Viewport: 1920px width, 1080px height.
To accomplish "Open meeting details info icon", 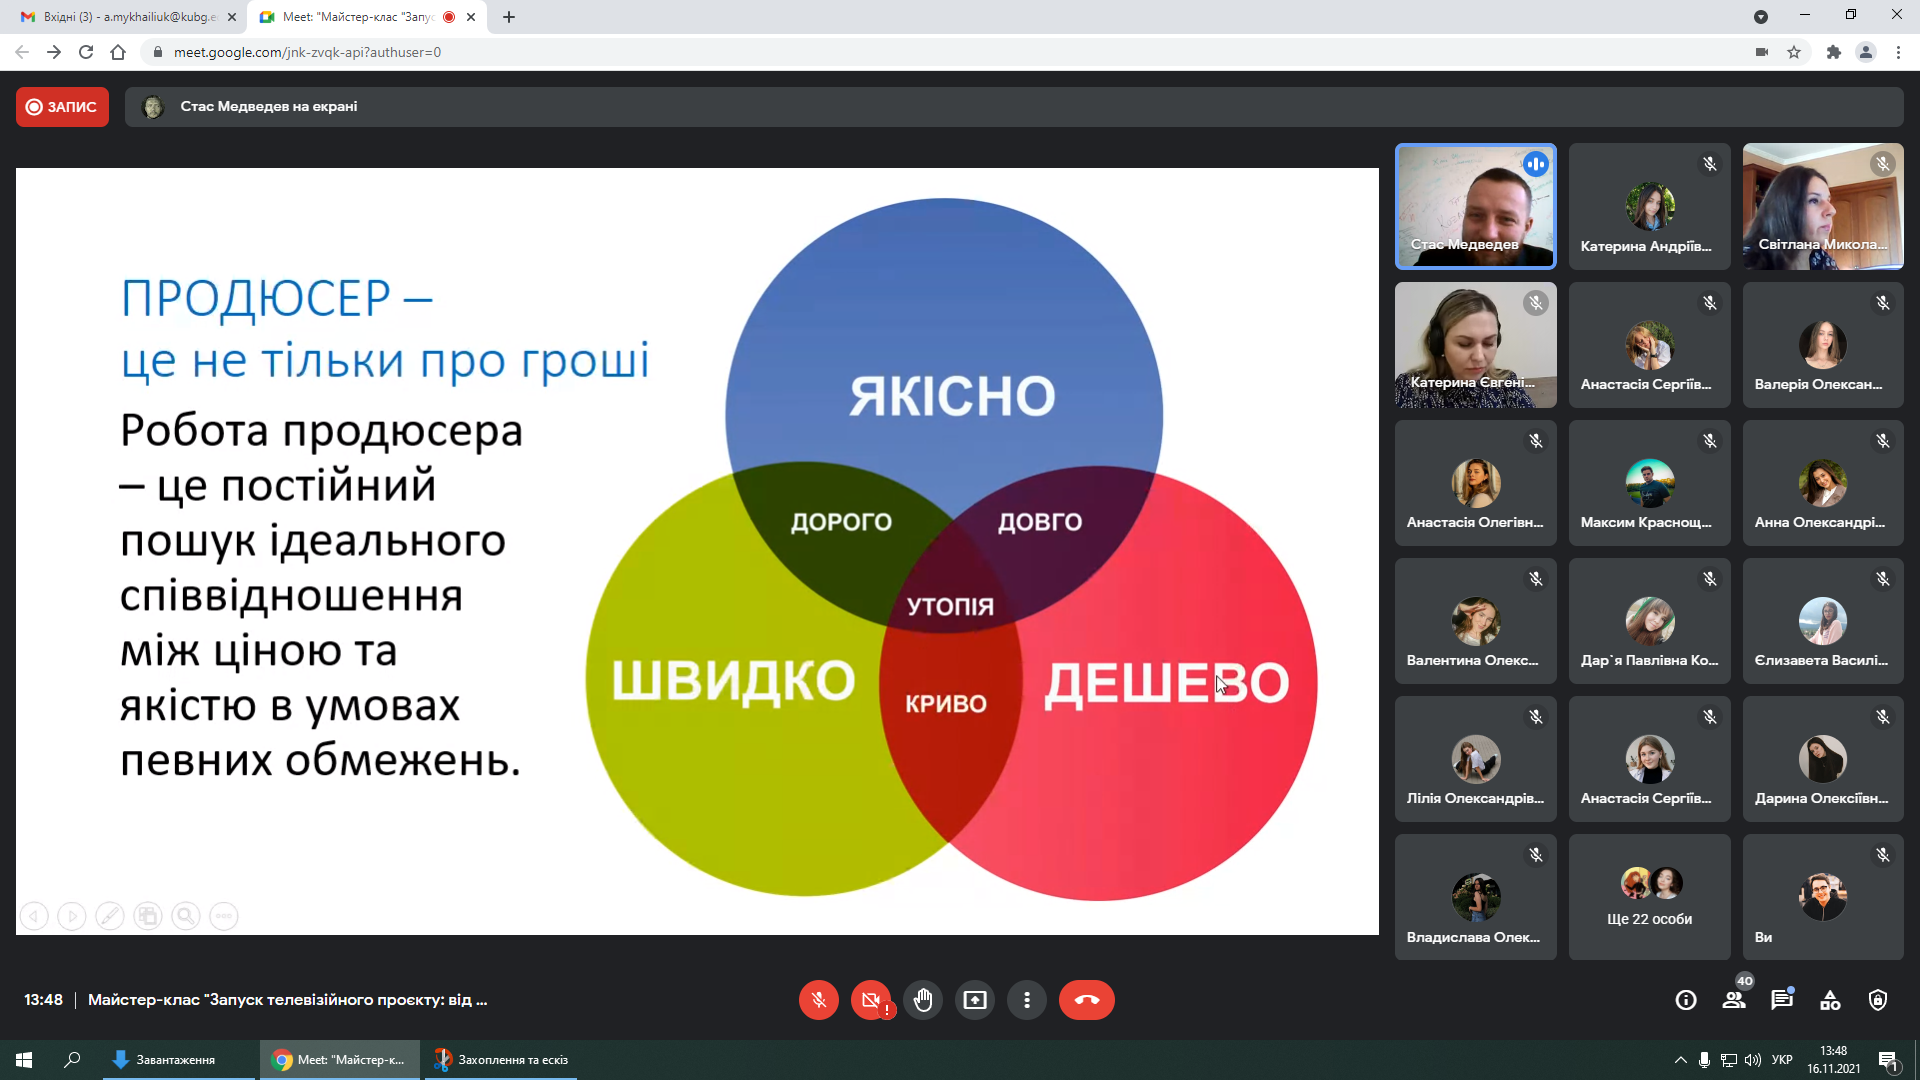I will click(x=1686, y=1000).
